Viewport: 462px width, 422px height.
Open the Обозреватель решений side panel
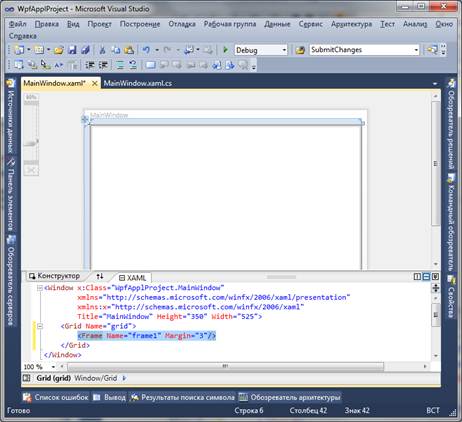click(451, 125)
